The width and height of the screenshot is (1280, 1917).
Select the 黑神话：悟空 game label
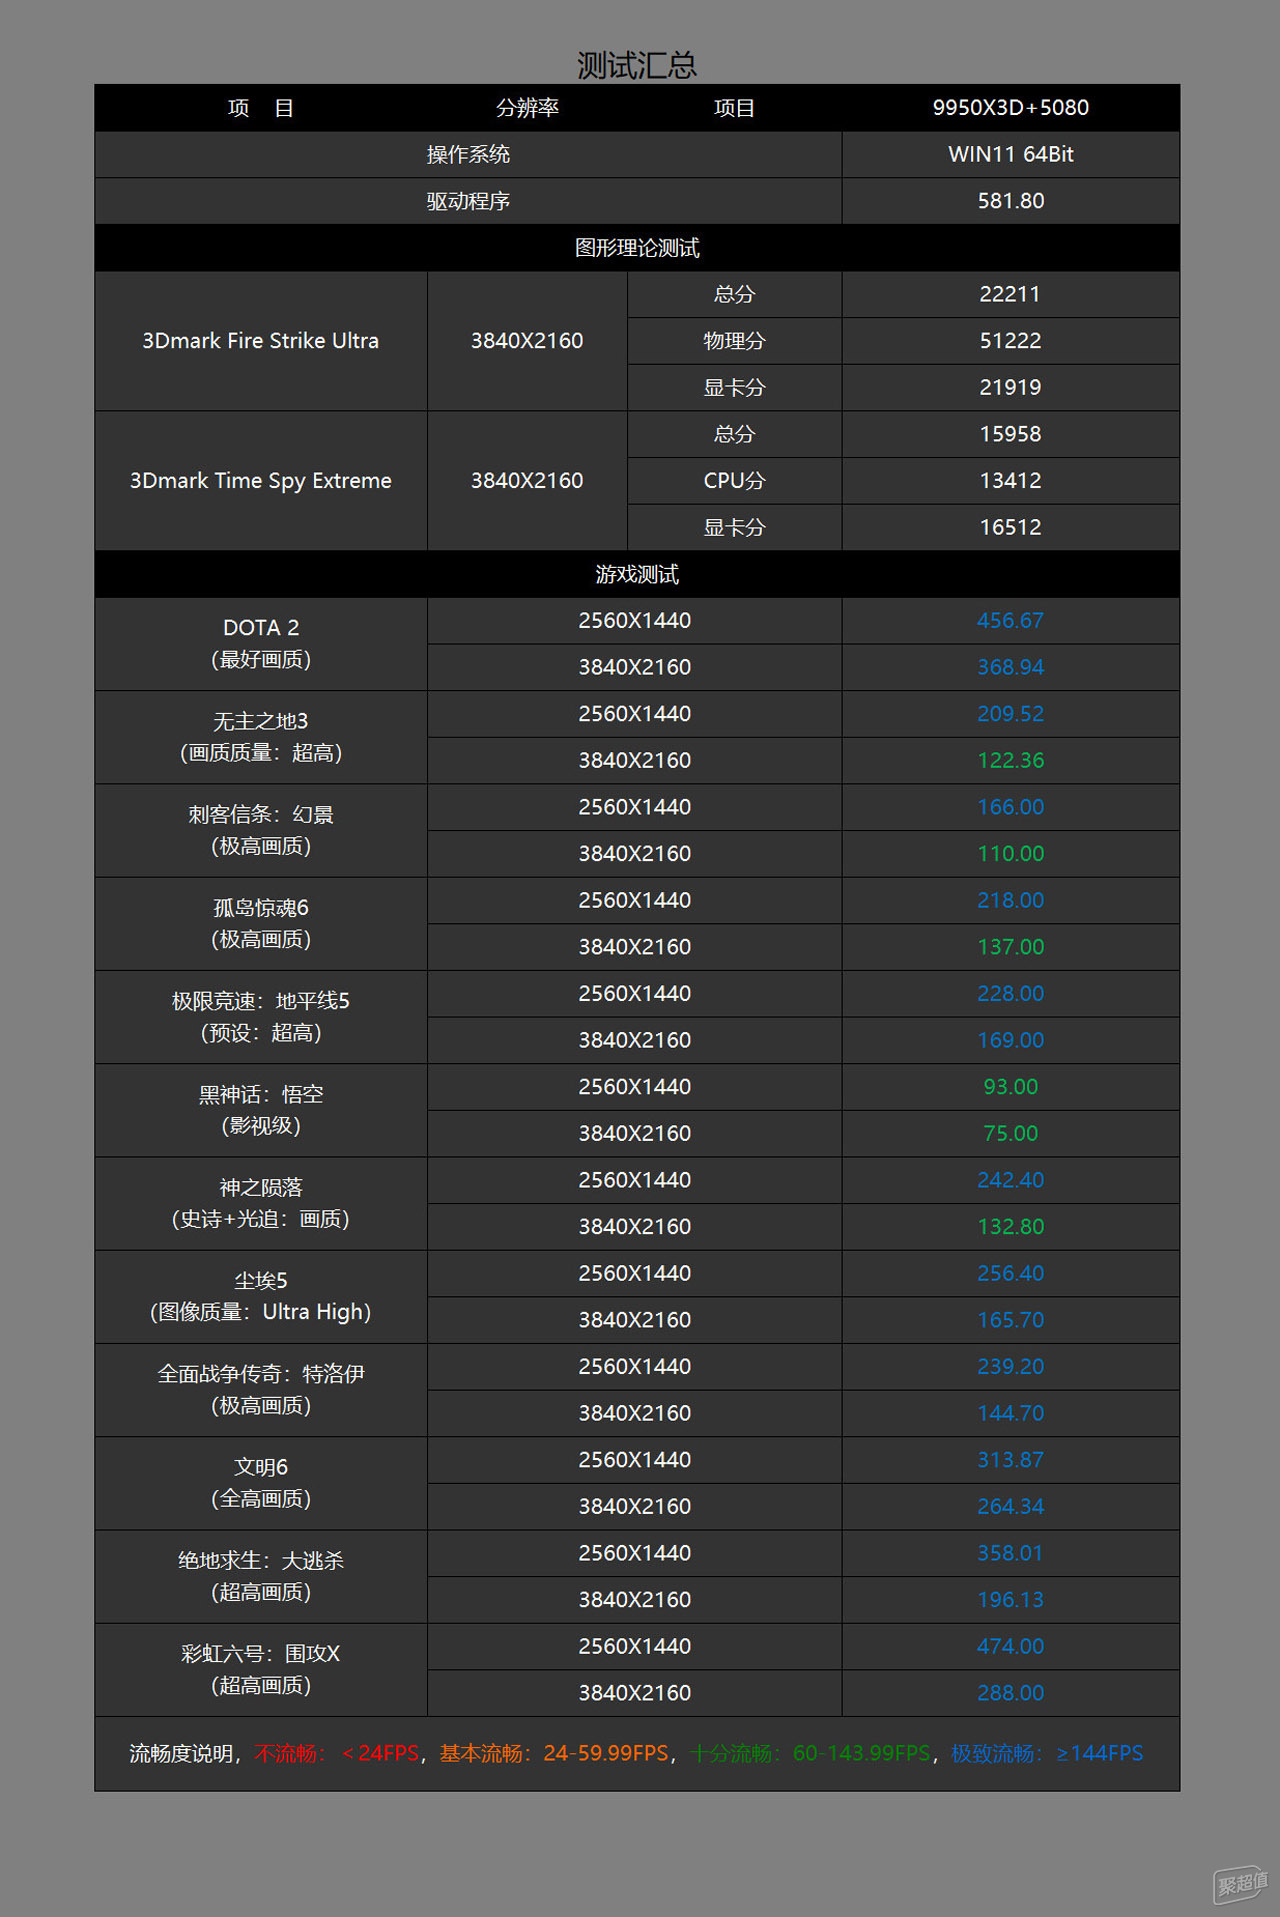click(260, 1094)
